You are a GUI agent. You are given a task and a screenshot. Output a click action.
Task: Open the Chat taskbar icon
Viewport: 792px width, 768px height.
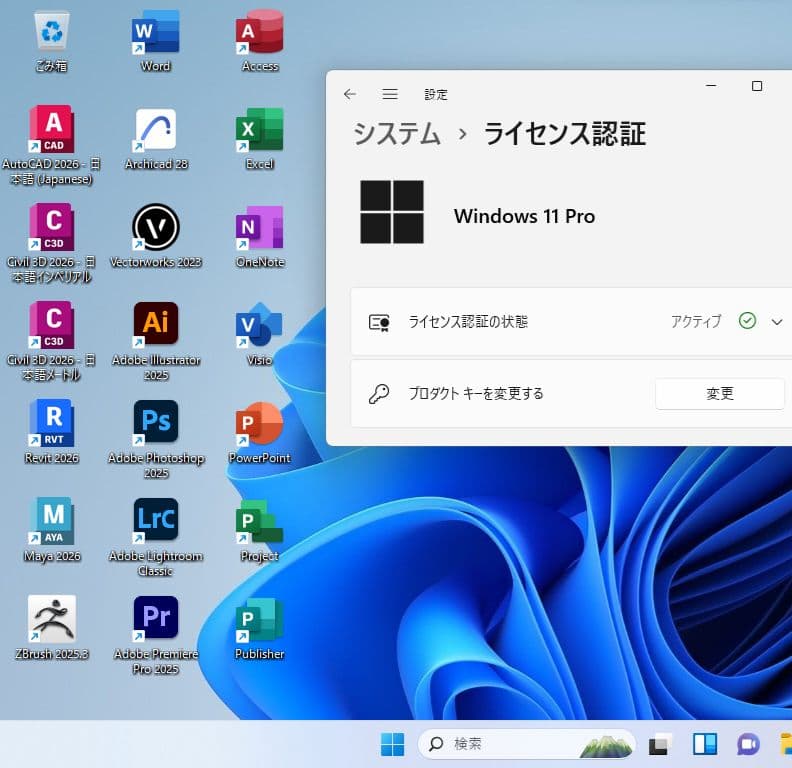coord(748,744)
